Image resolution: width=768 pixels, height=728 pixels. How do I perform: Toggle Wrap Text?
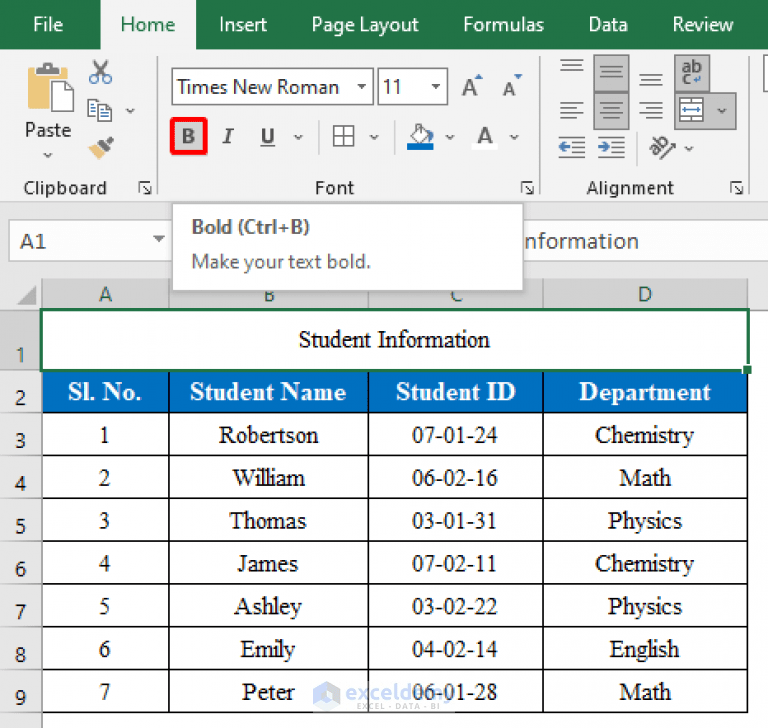(692, 73)
